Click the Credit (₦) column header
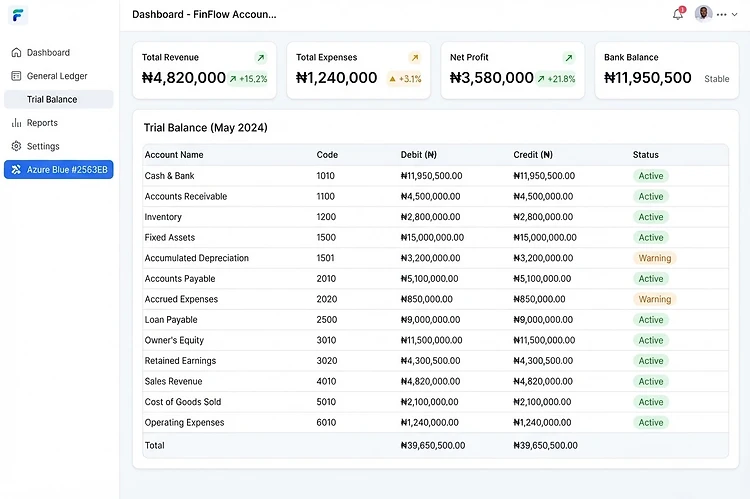Screen dimensions: 750x499 [x=533, y=155]
